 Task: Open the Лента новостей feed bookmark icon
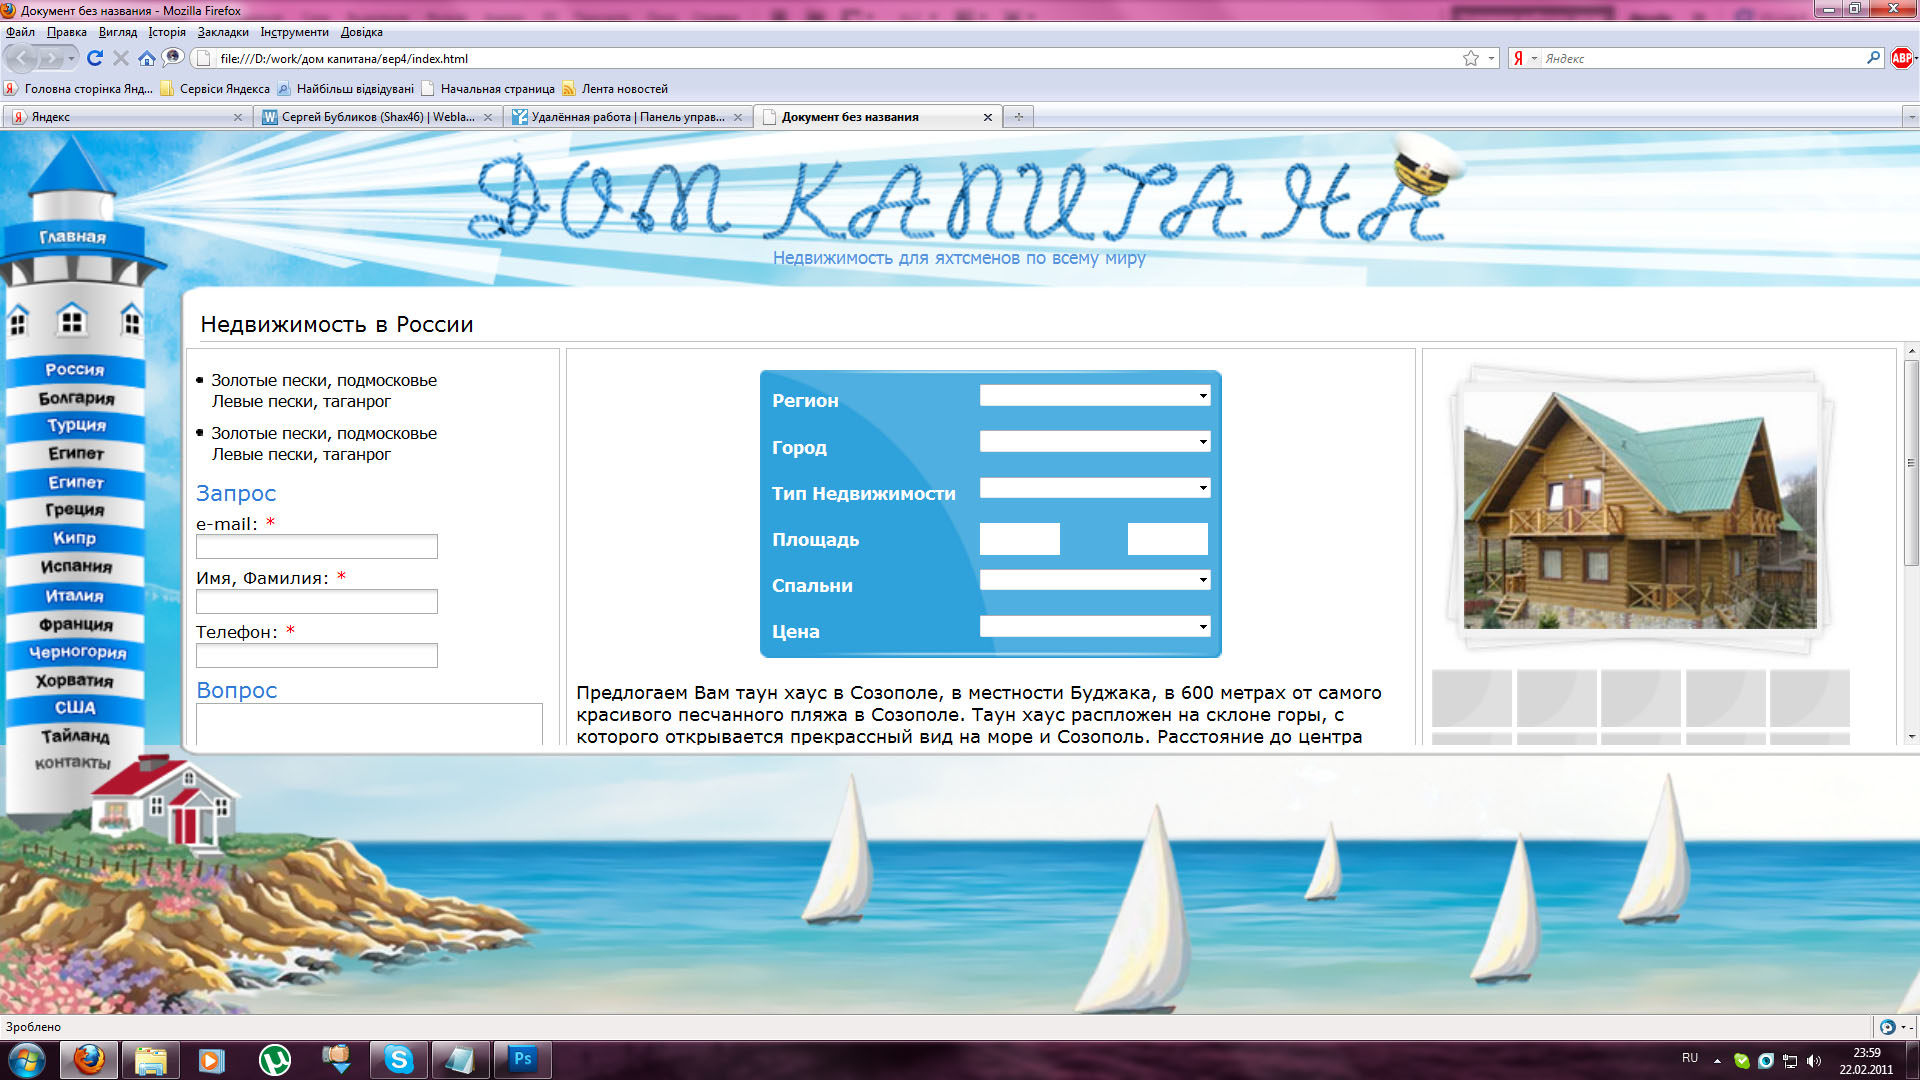coord(570,89)
